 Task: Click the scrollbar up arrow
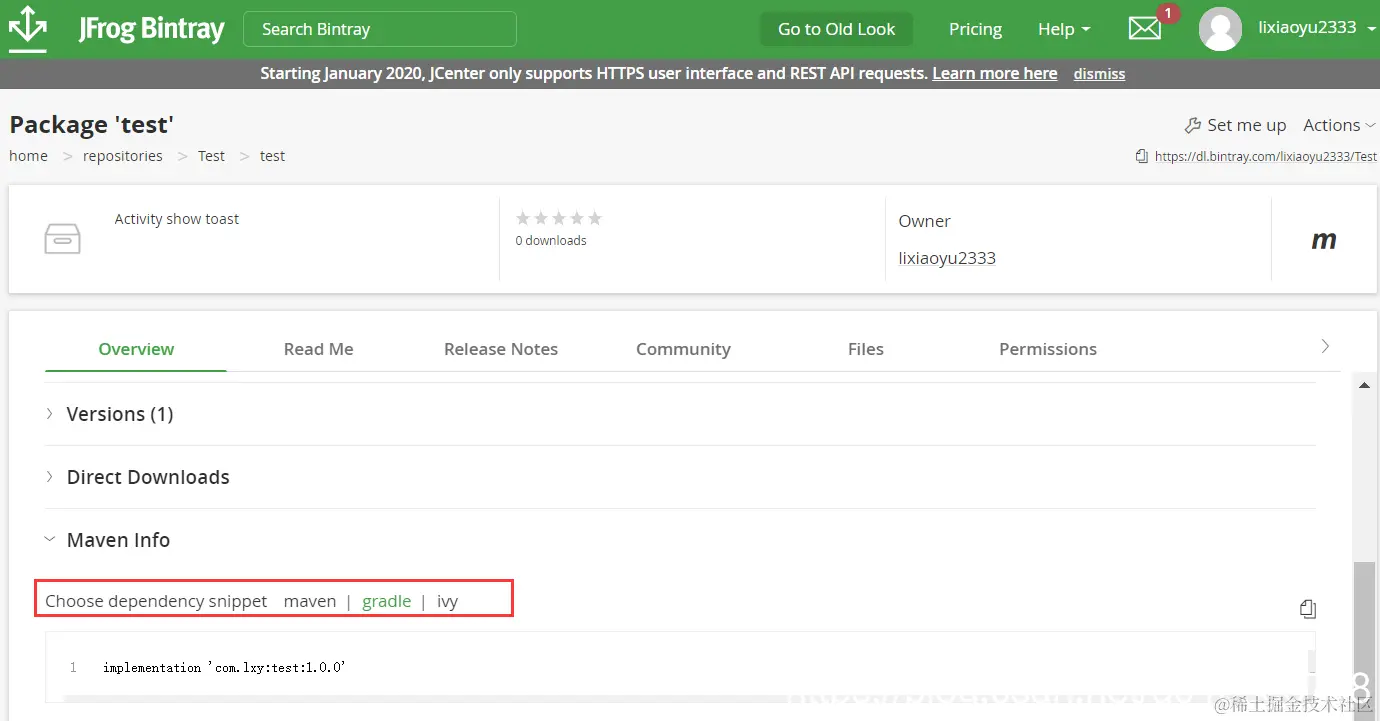(x=1365, y=383)
